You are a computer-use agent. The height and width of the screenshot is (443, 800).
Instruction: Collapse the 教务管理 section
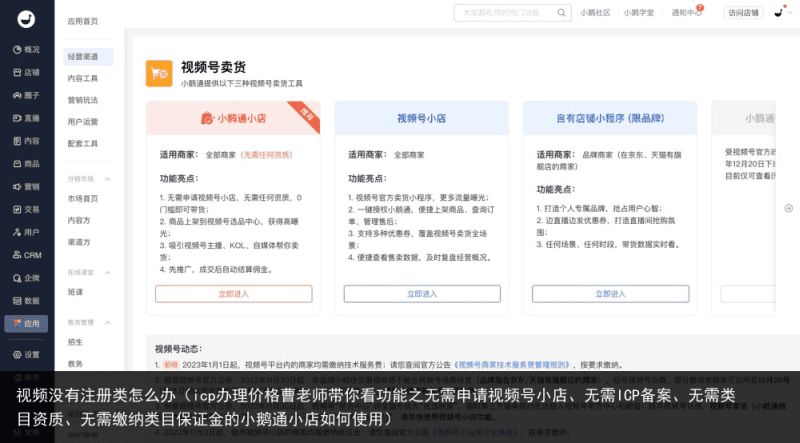coord(108,323)
